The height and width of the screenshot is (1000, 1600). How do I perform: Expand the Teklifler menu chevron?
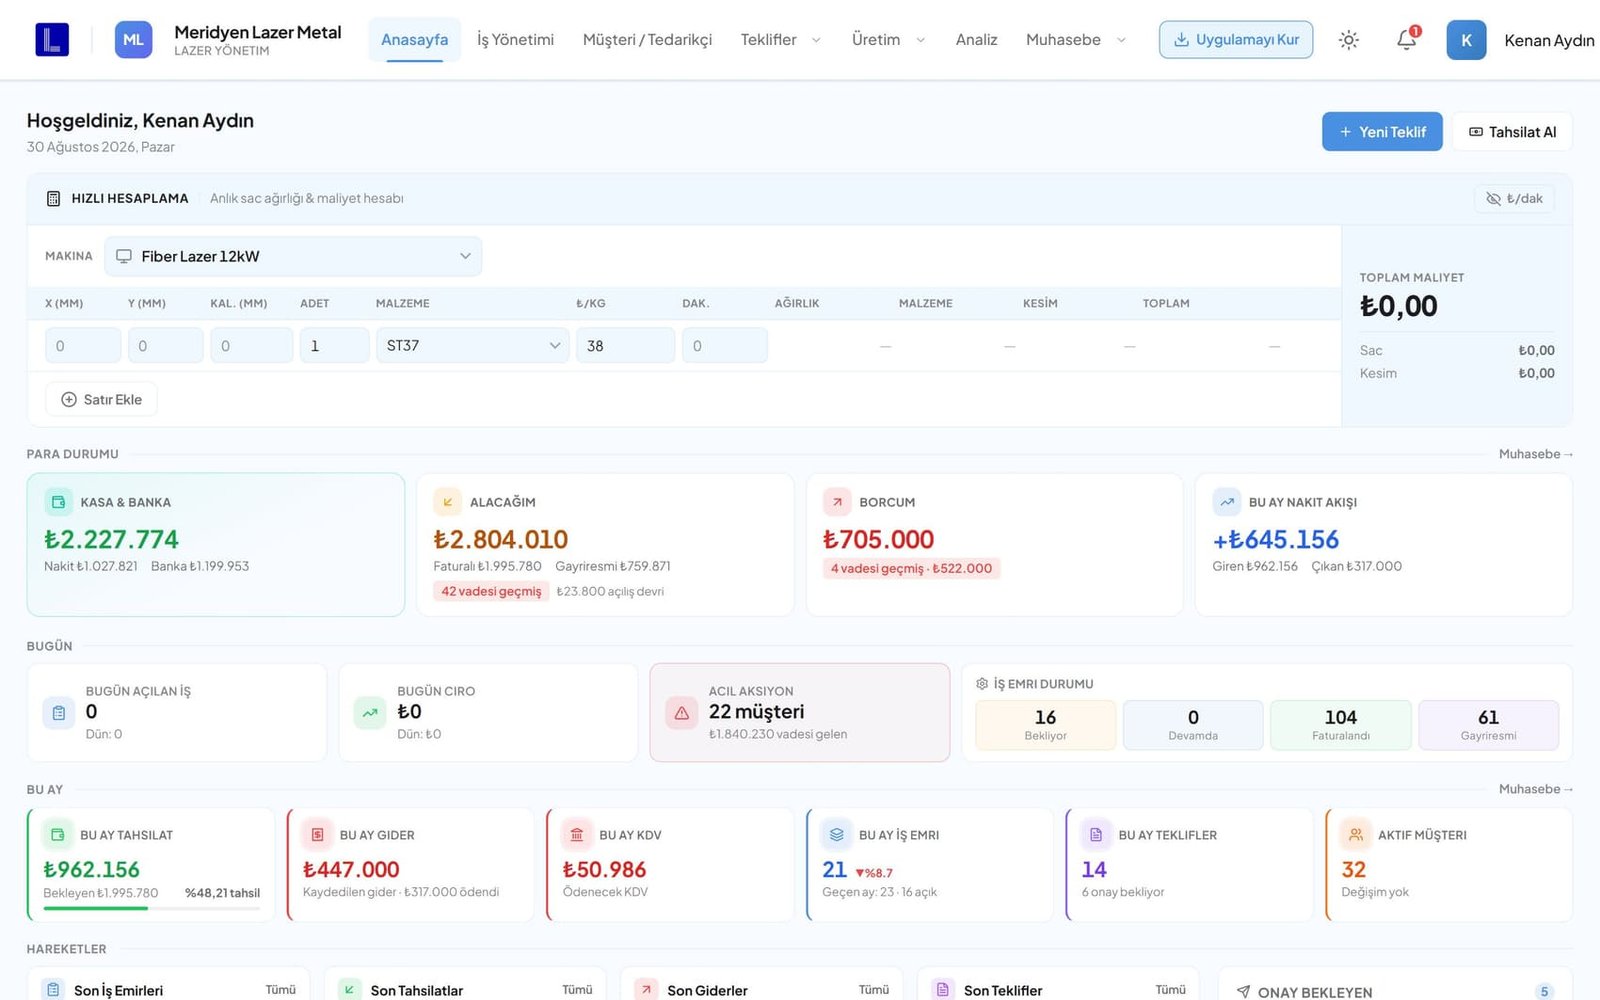click(816, 40)
